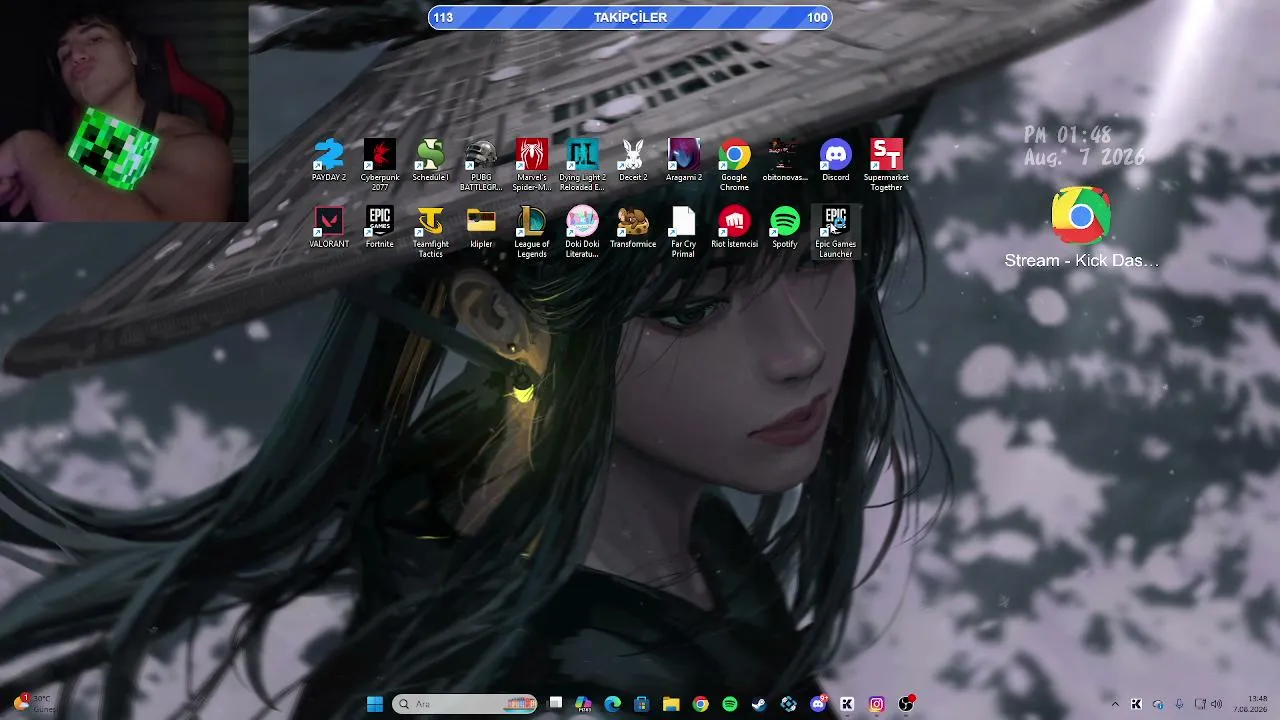The height and width of the screenshot is (720, 1280).
Task: Open the Kick app on the taskbar
Action: click(x=847, y=704)
